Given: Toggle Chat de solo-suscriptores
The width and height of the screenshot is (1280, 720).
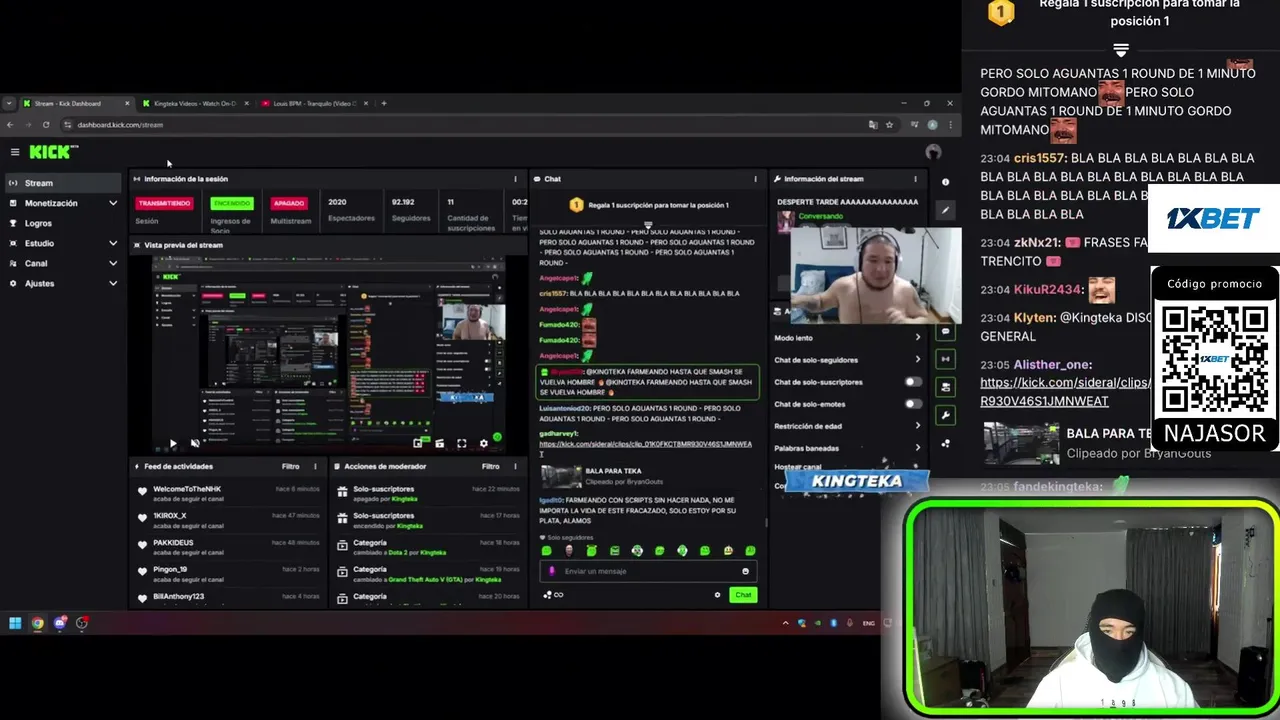Looking at the screenshot, I should (913, 382).
